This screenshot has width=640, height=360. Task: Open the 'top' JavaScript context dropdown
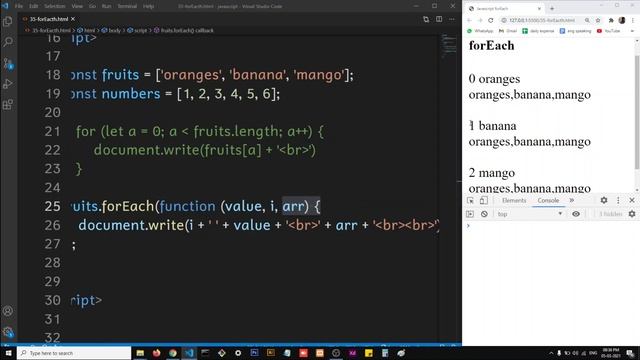point(530,214)
